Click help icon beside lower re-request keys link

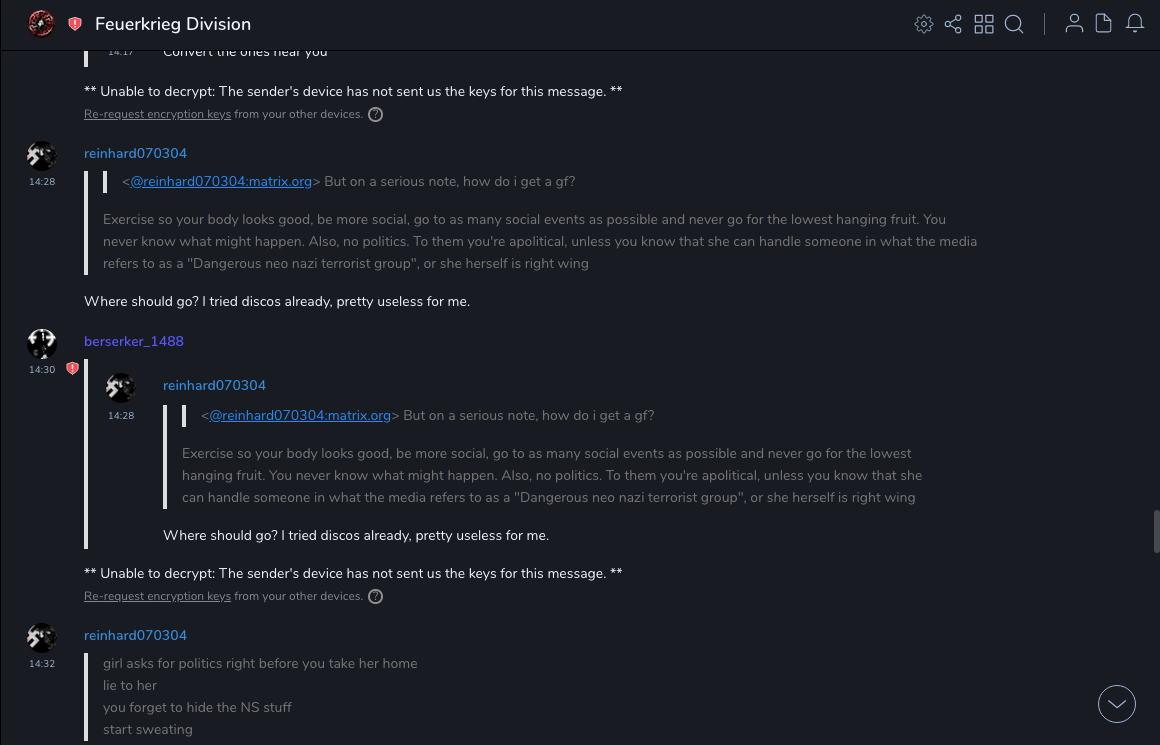click(376, 597)
